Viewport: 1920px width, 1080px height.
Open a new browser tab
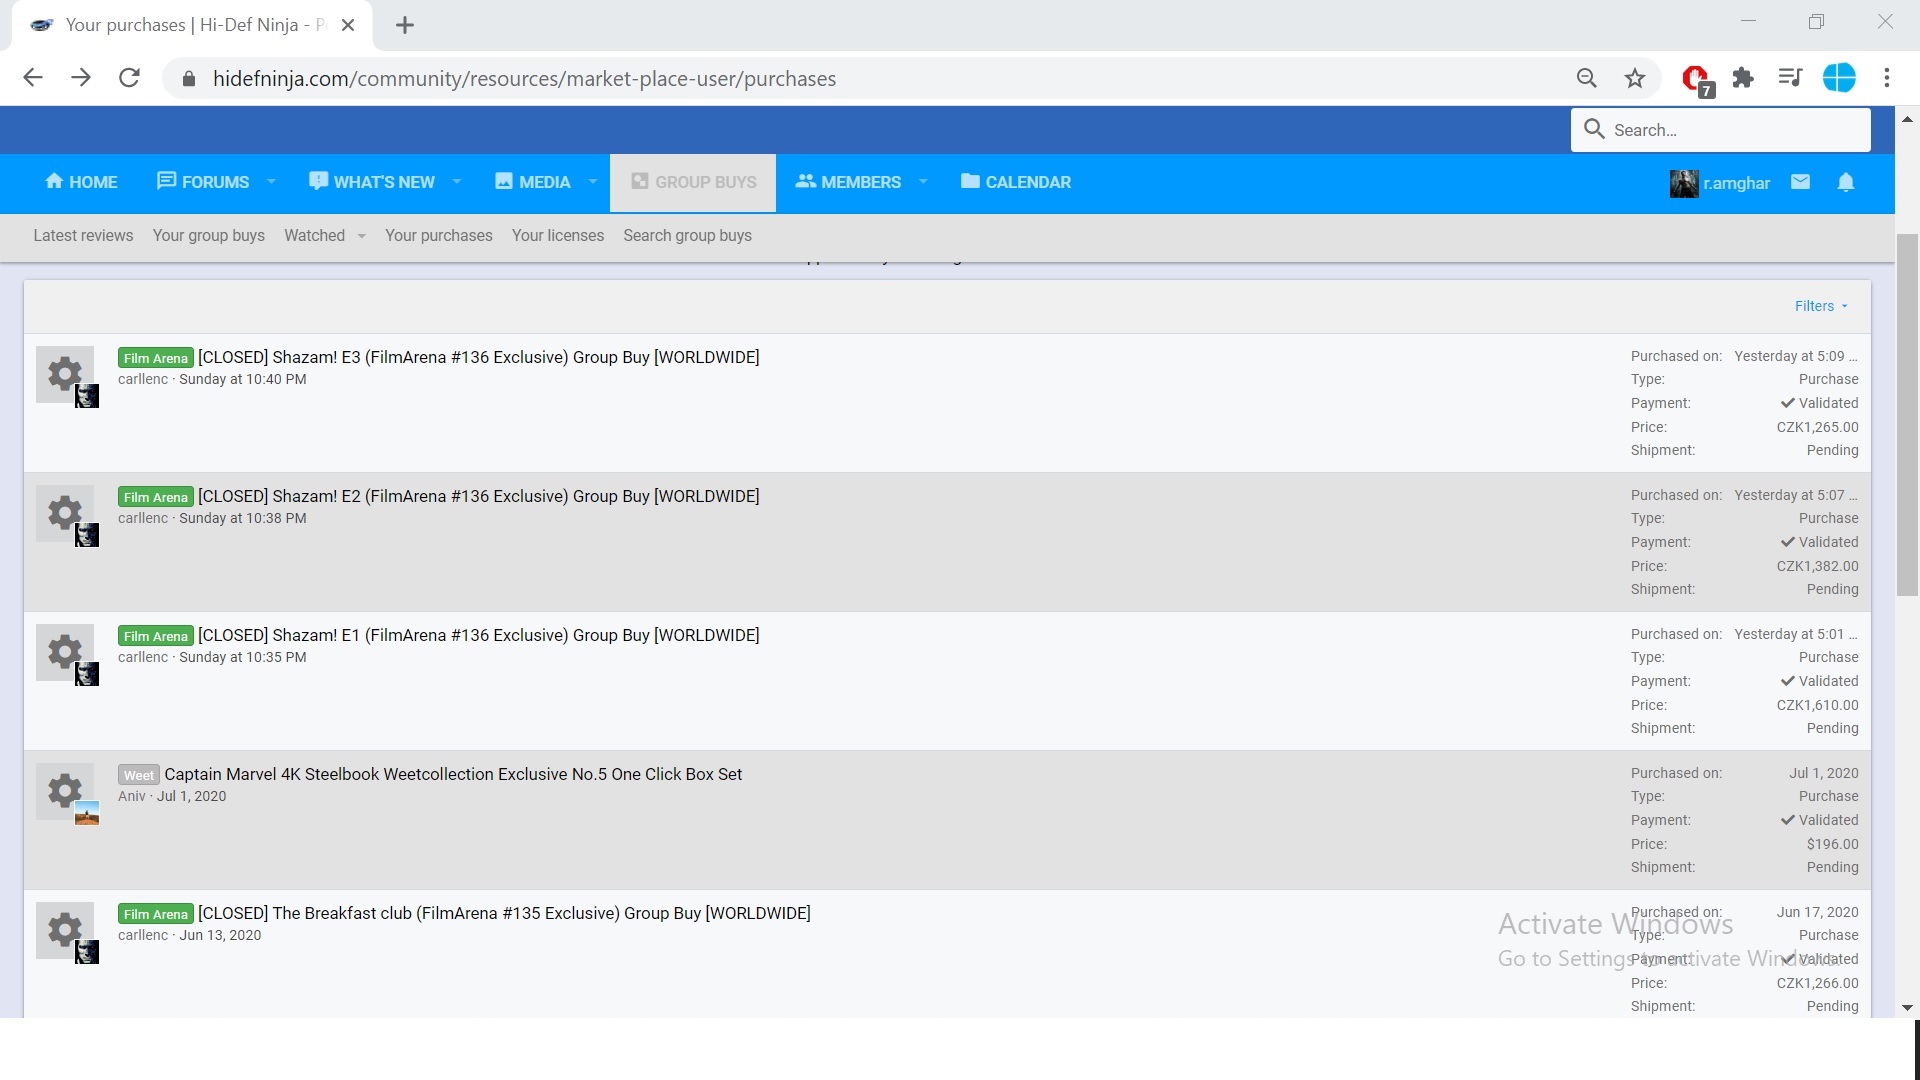(x=405, y=25)
